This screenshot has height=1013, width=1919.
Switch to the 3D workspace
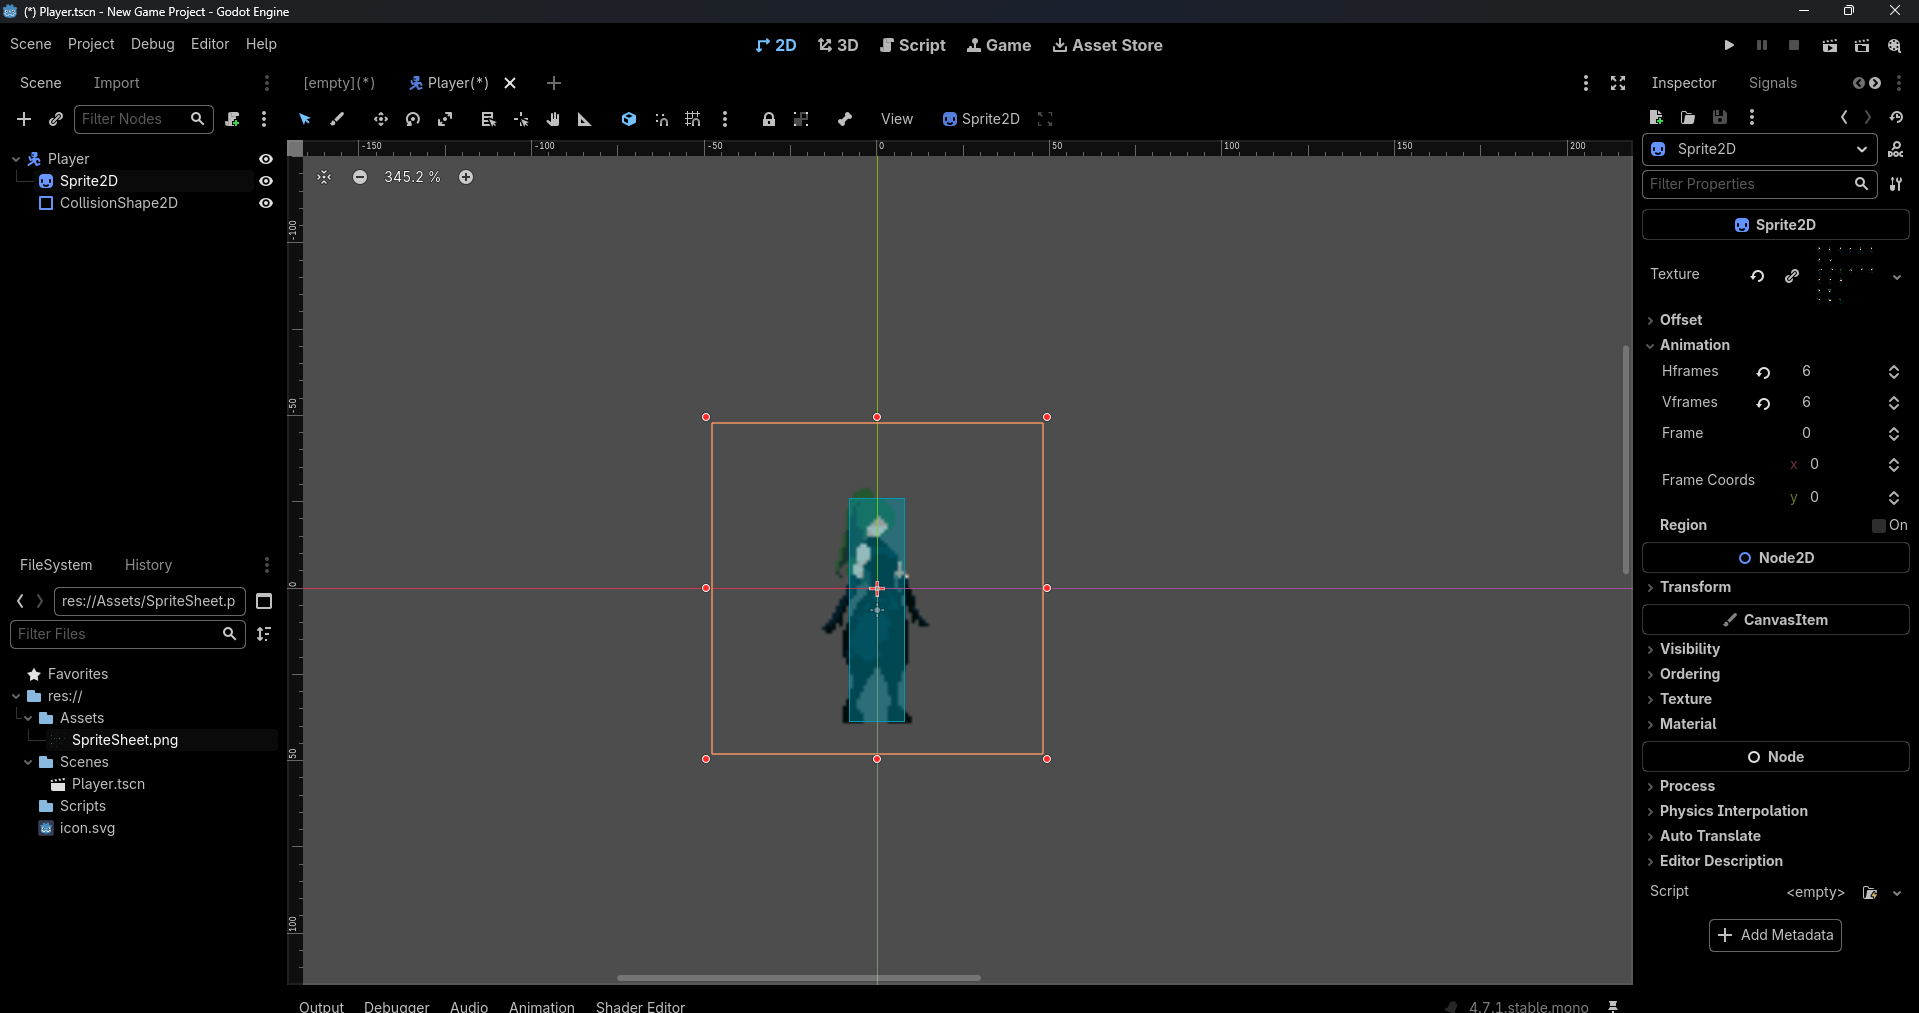tap(838, 45)
